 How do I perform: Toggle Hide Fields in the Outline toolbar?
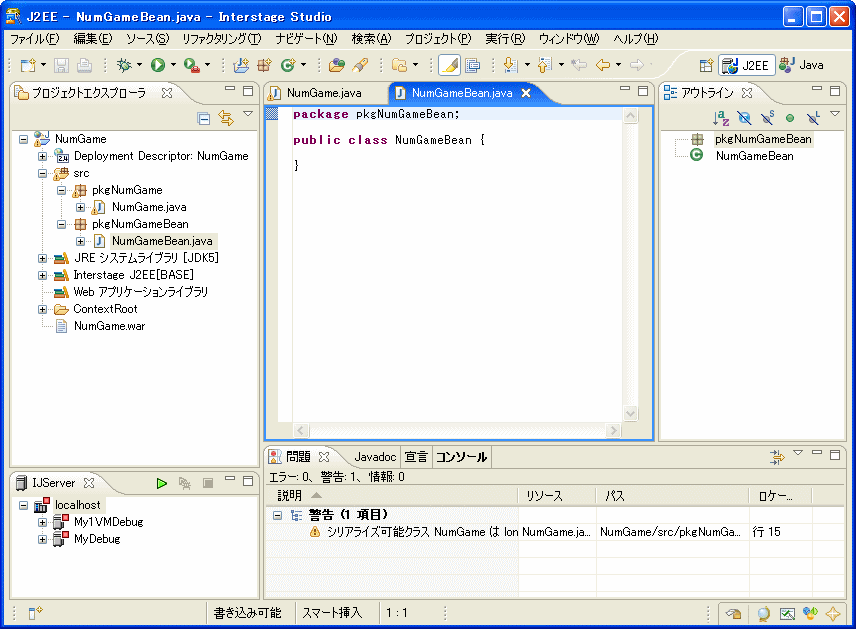744,118
